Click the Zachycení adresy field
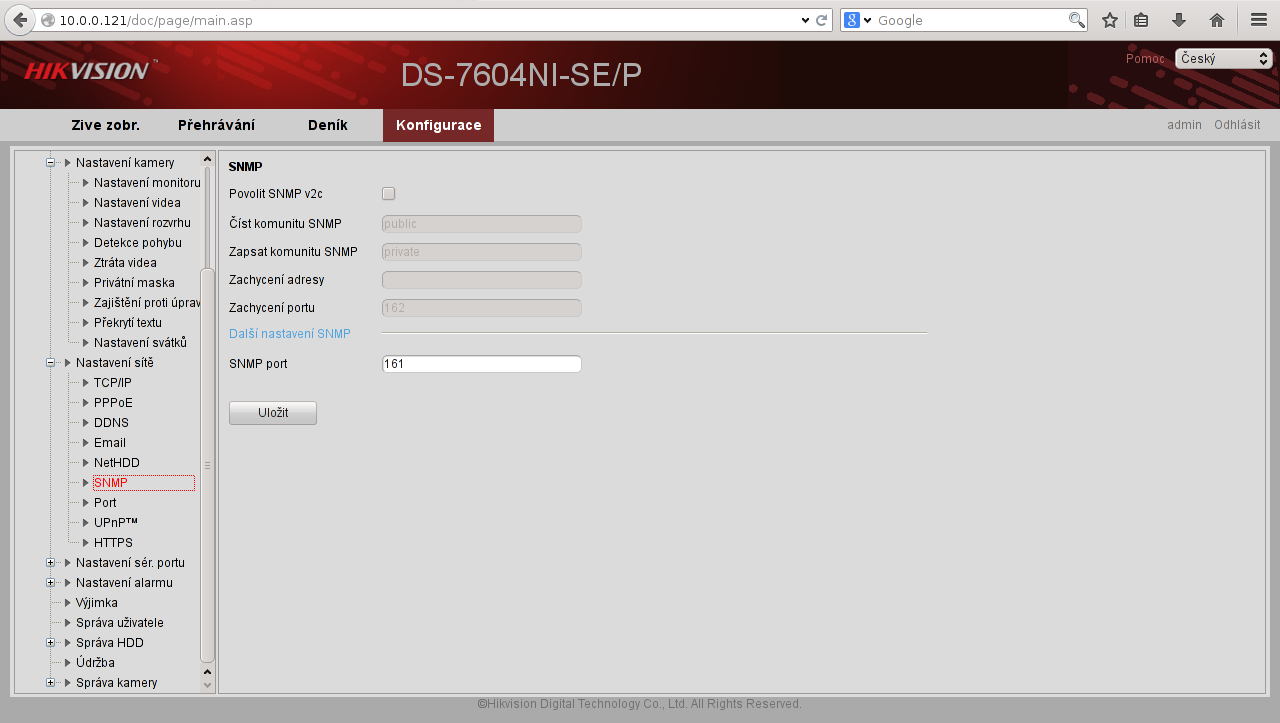This screenshot has height=723, width=1280. [x=481, y=280]
